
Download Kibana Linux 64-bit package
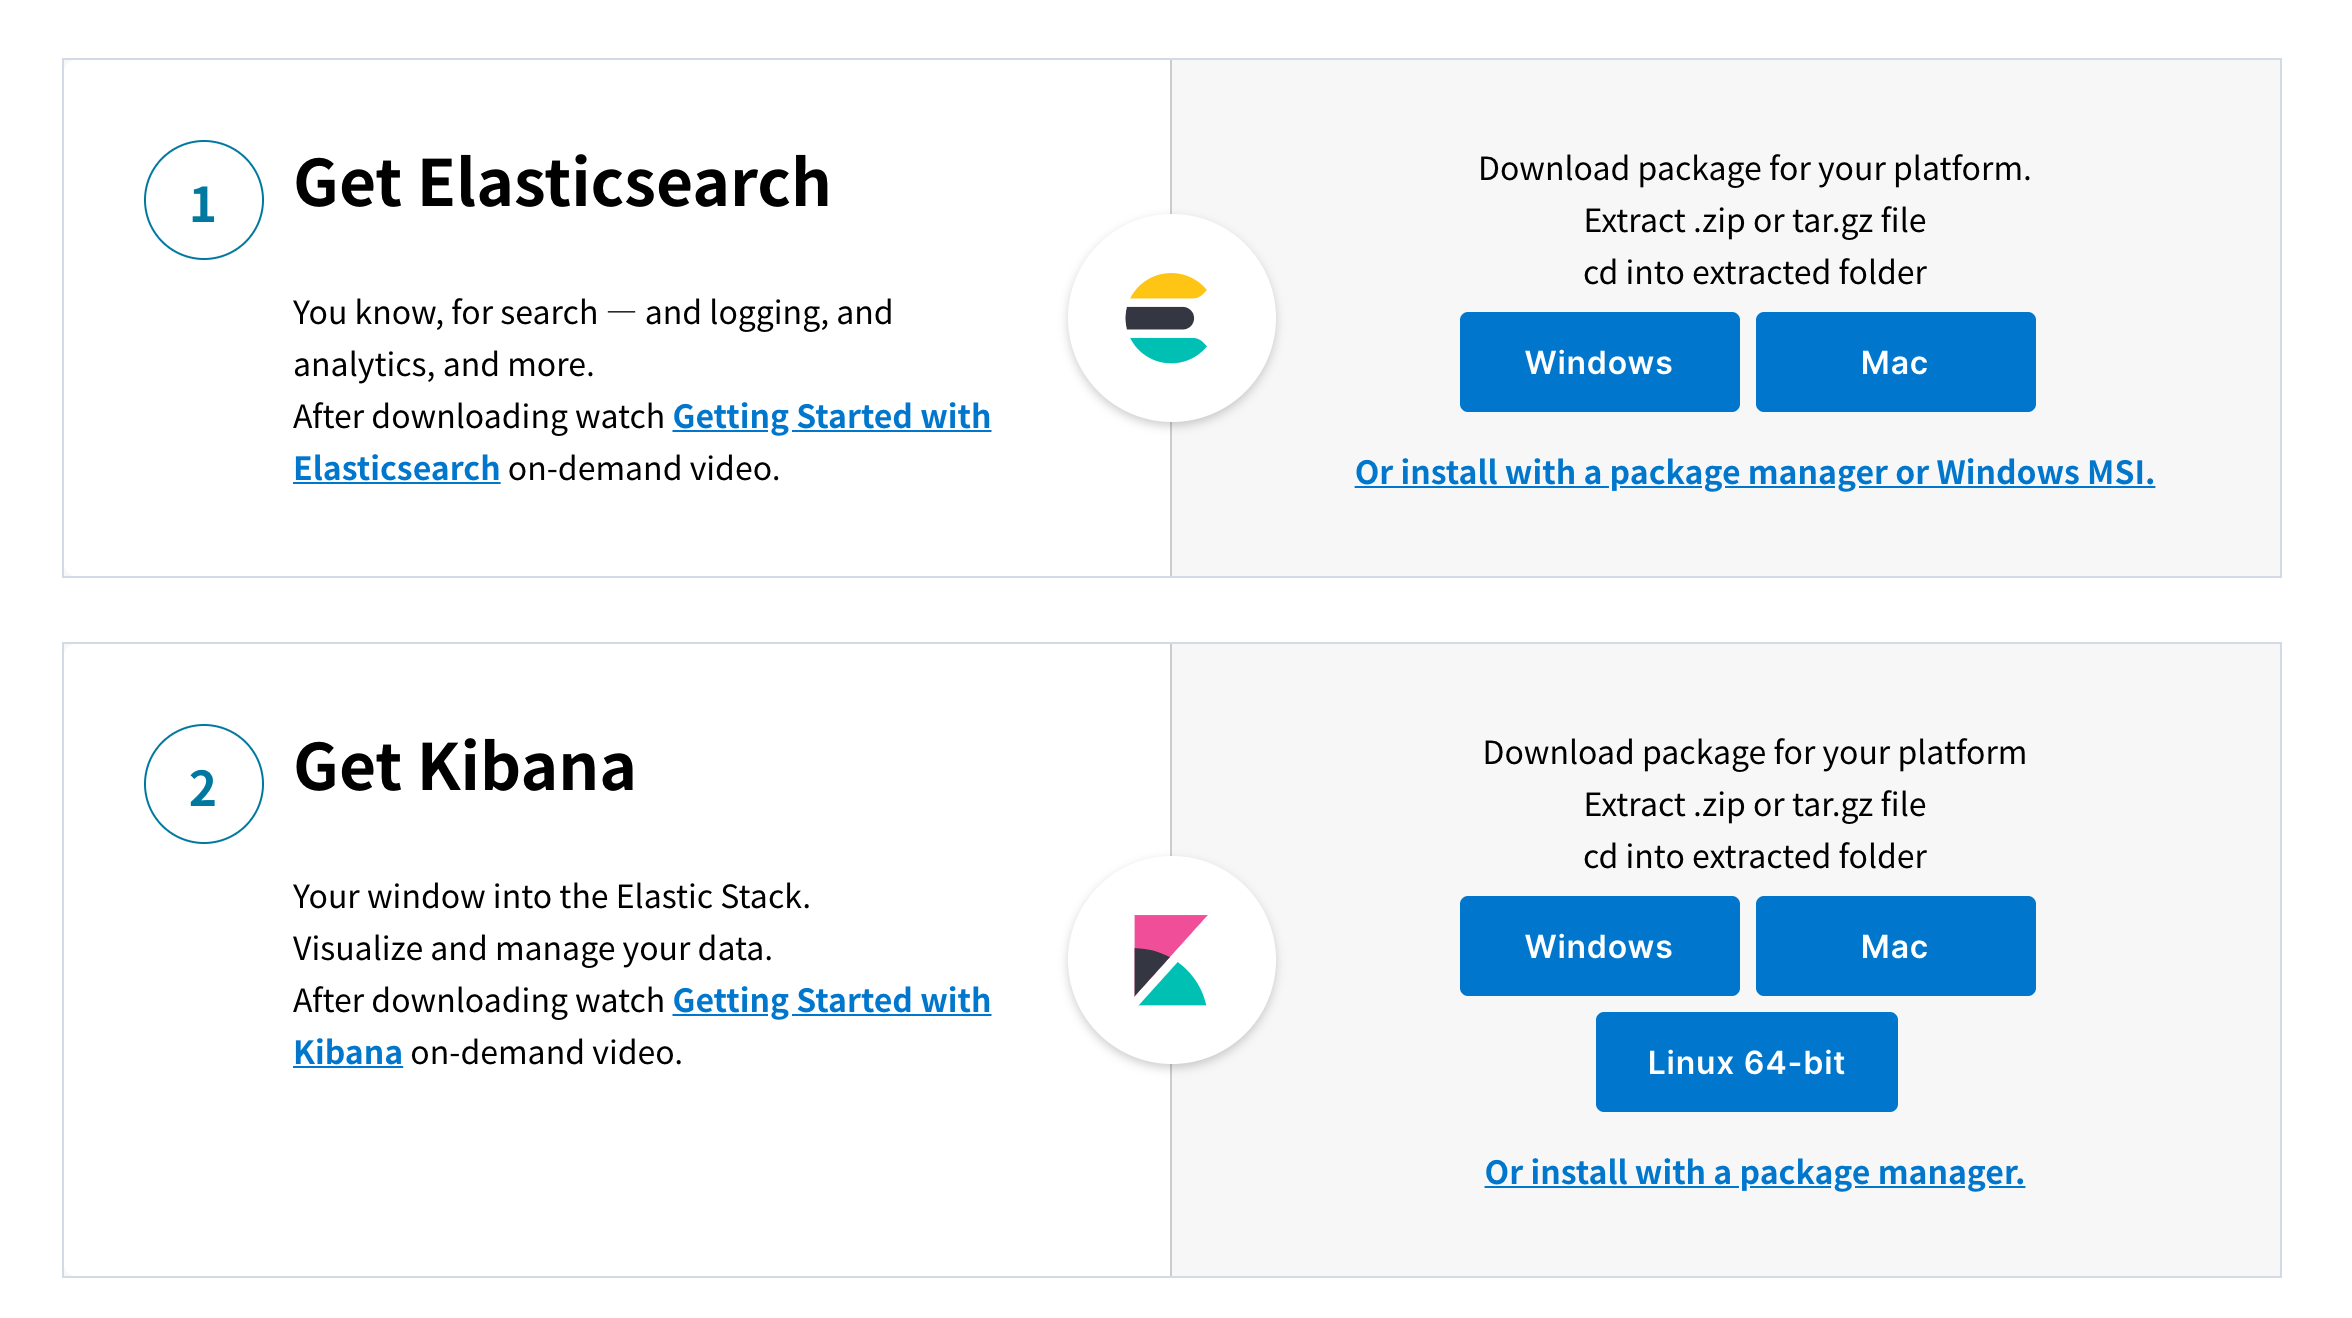(x=1745, y=1062)
